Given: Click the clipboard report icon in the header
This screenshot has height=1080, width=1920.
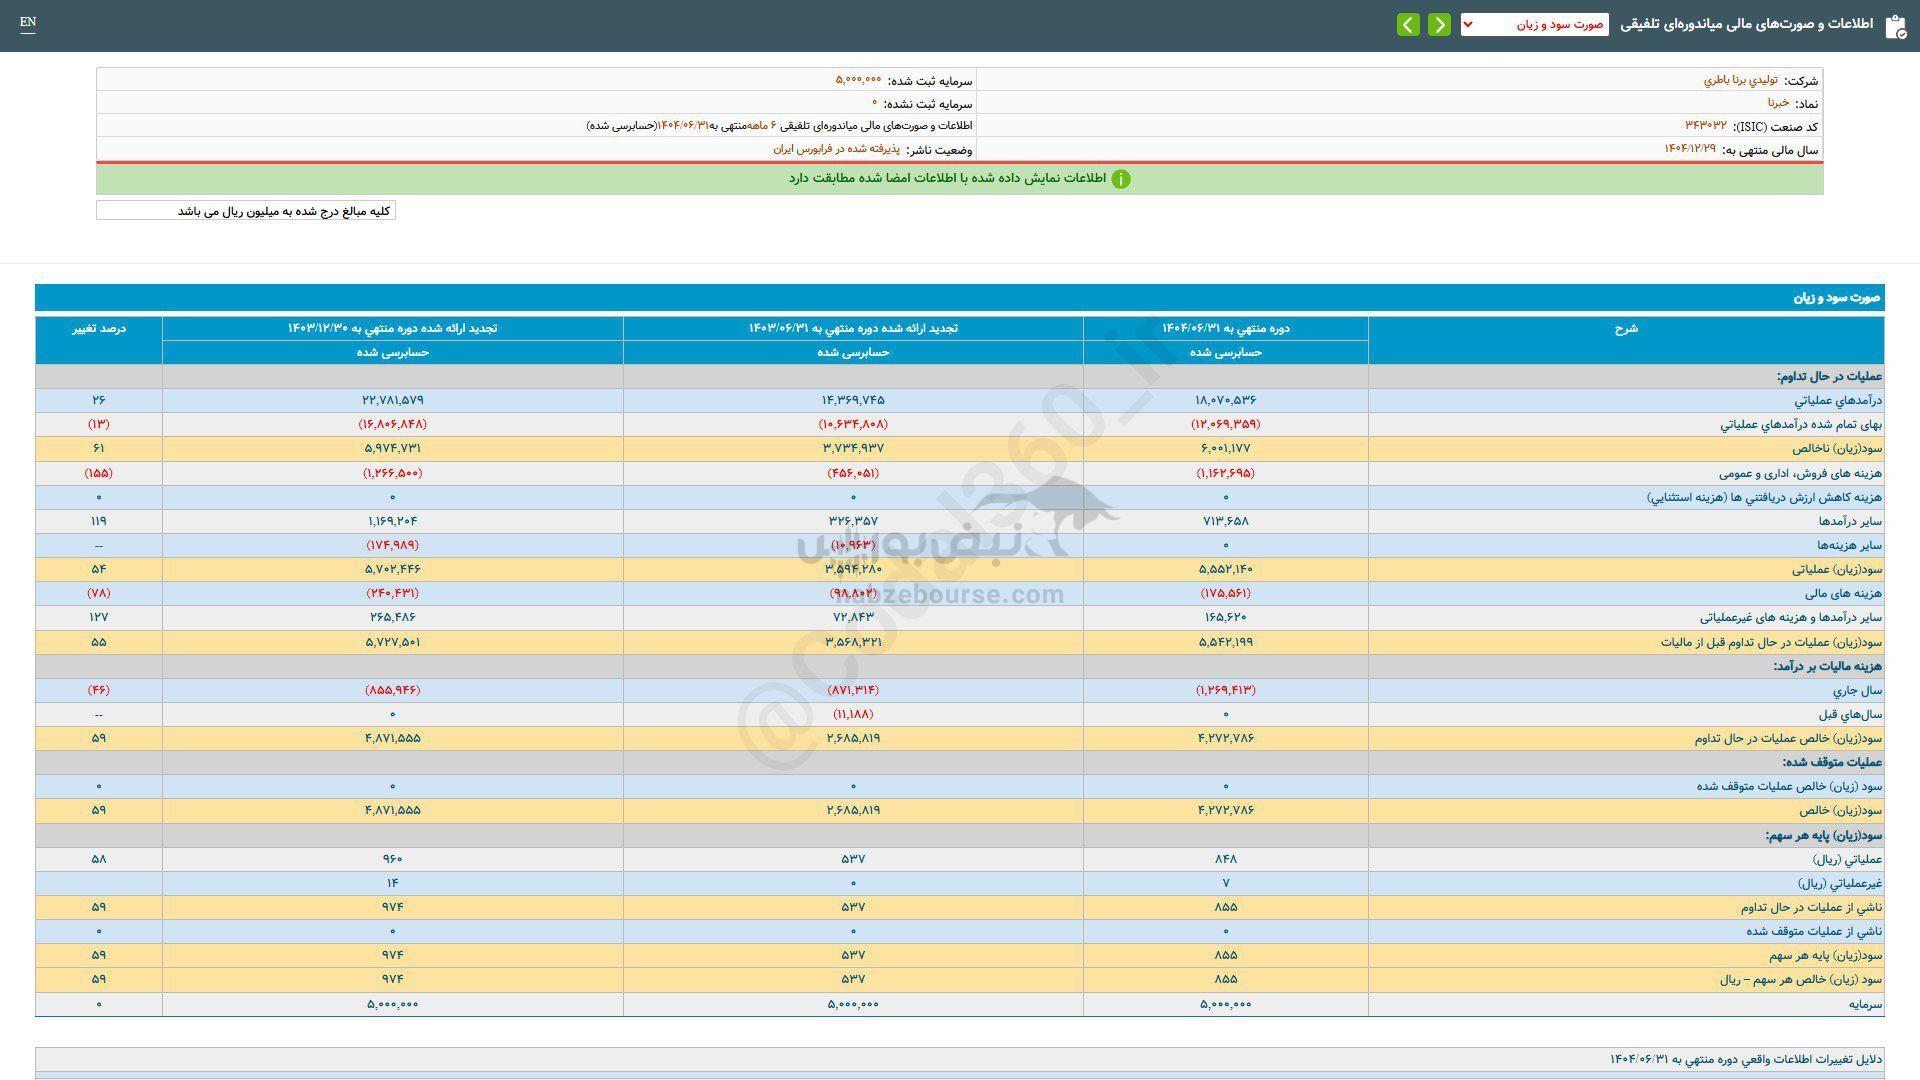Looking at the screenshot, I should coord(1894,26).
